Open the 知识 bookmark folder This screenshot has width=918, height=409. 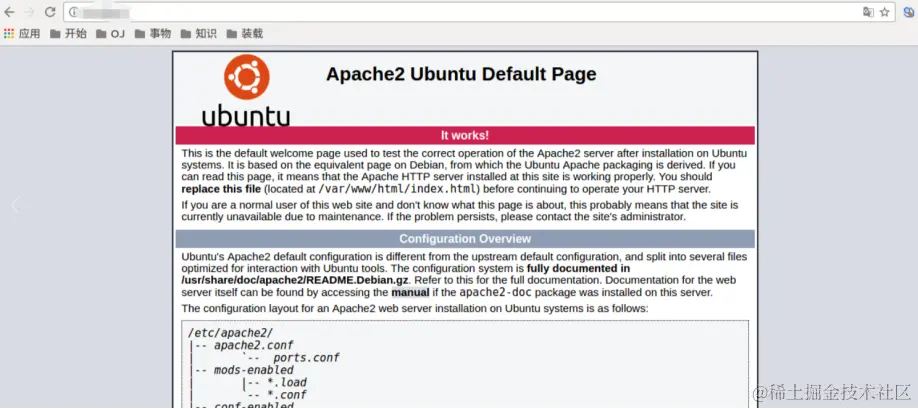tap(198, 34)
